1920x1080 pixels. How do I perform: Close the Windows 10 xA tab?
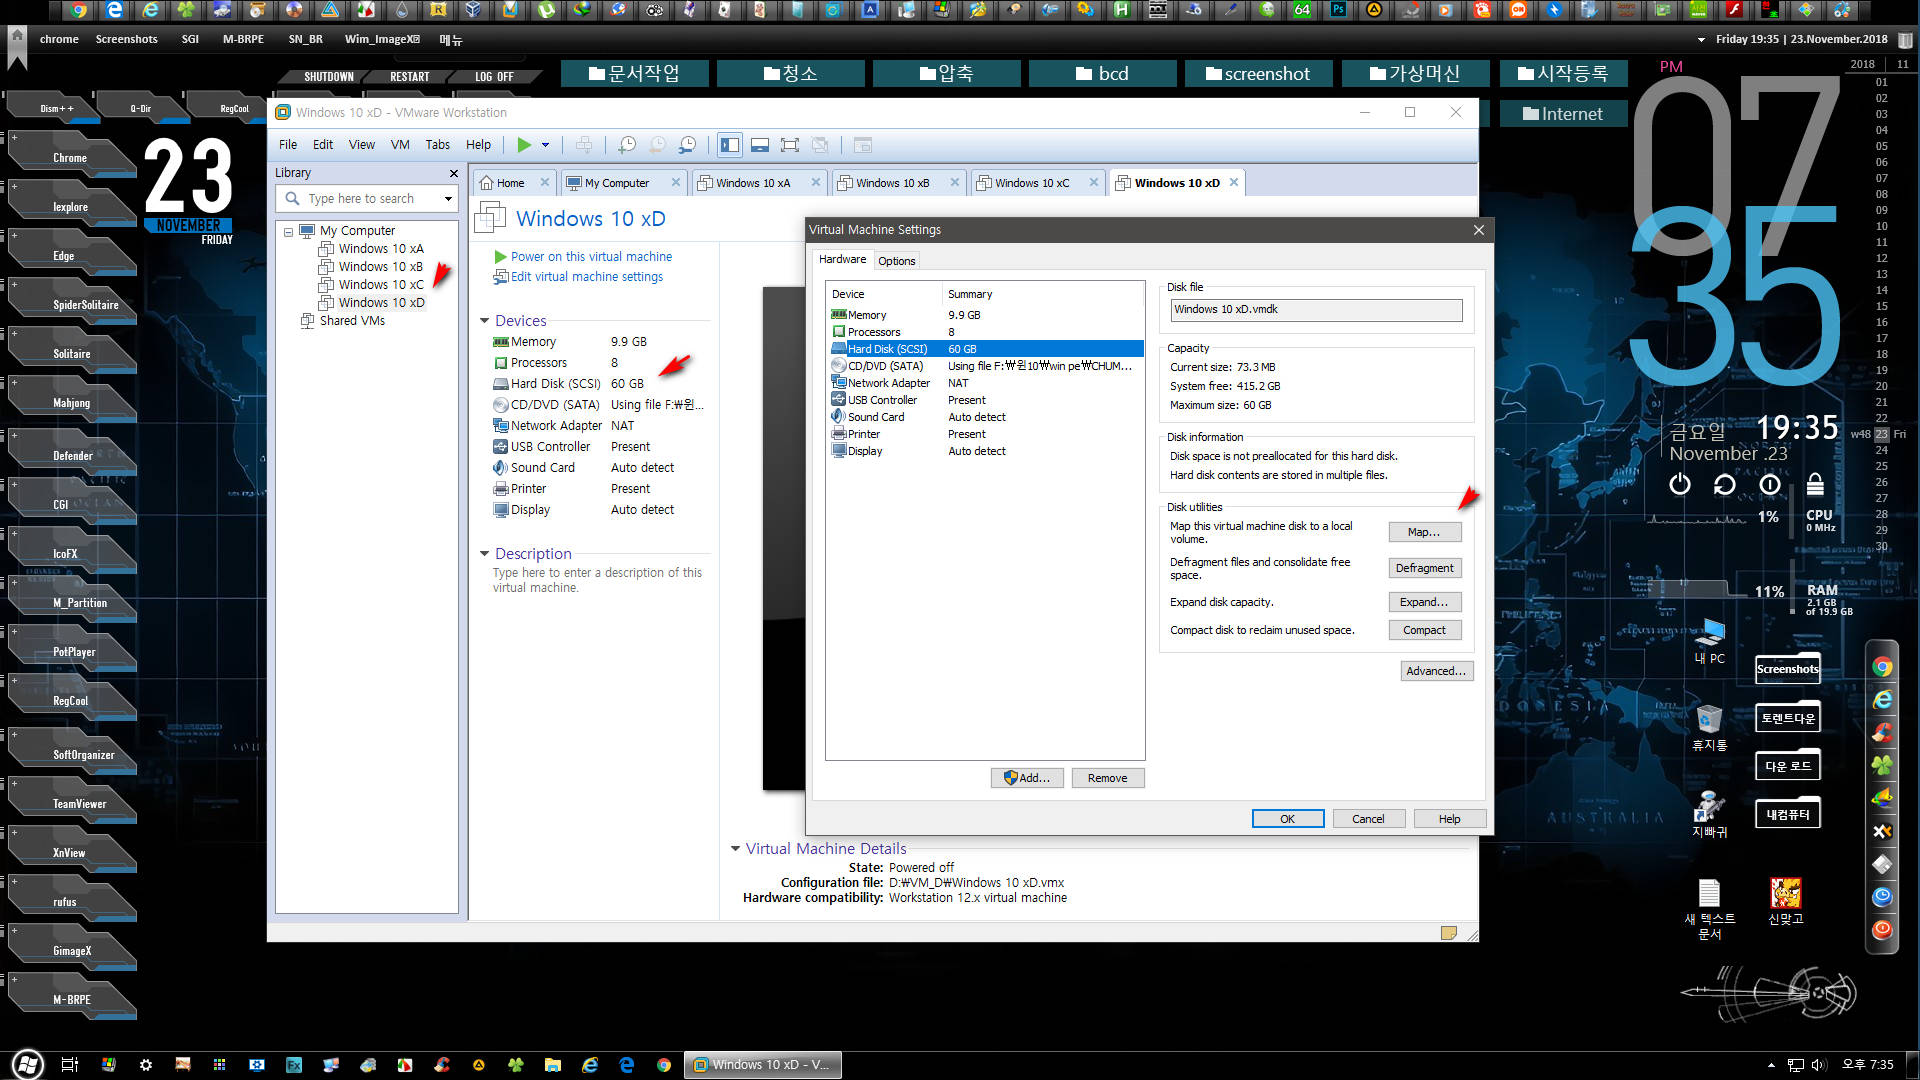(816, 182)
